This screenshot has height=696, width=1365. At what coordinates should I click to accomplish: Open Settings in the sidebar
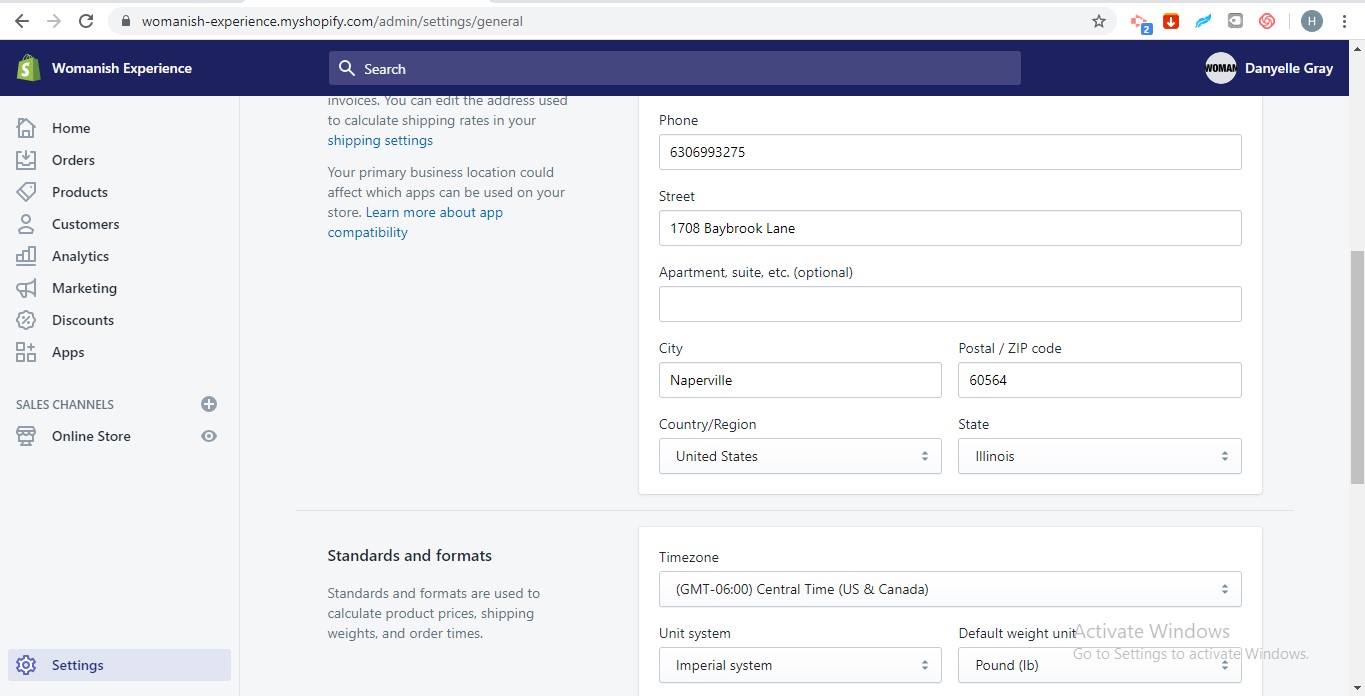click(77, 665)
